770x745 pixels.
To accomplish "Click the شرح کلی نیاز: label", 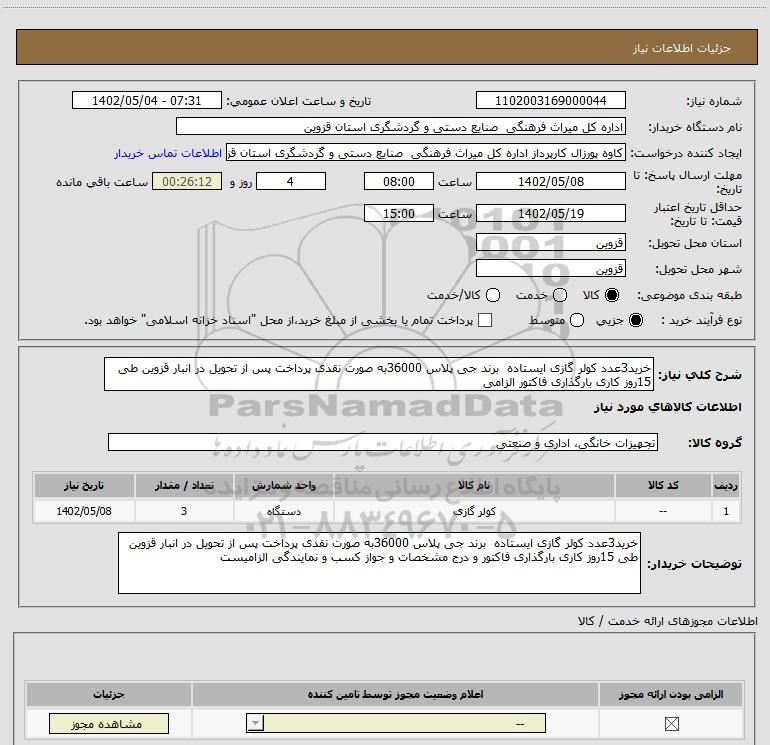I will point(700,375).
